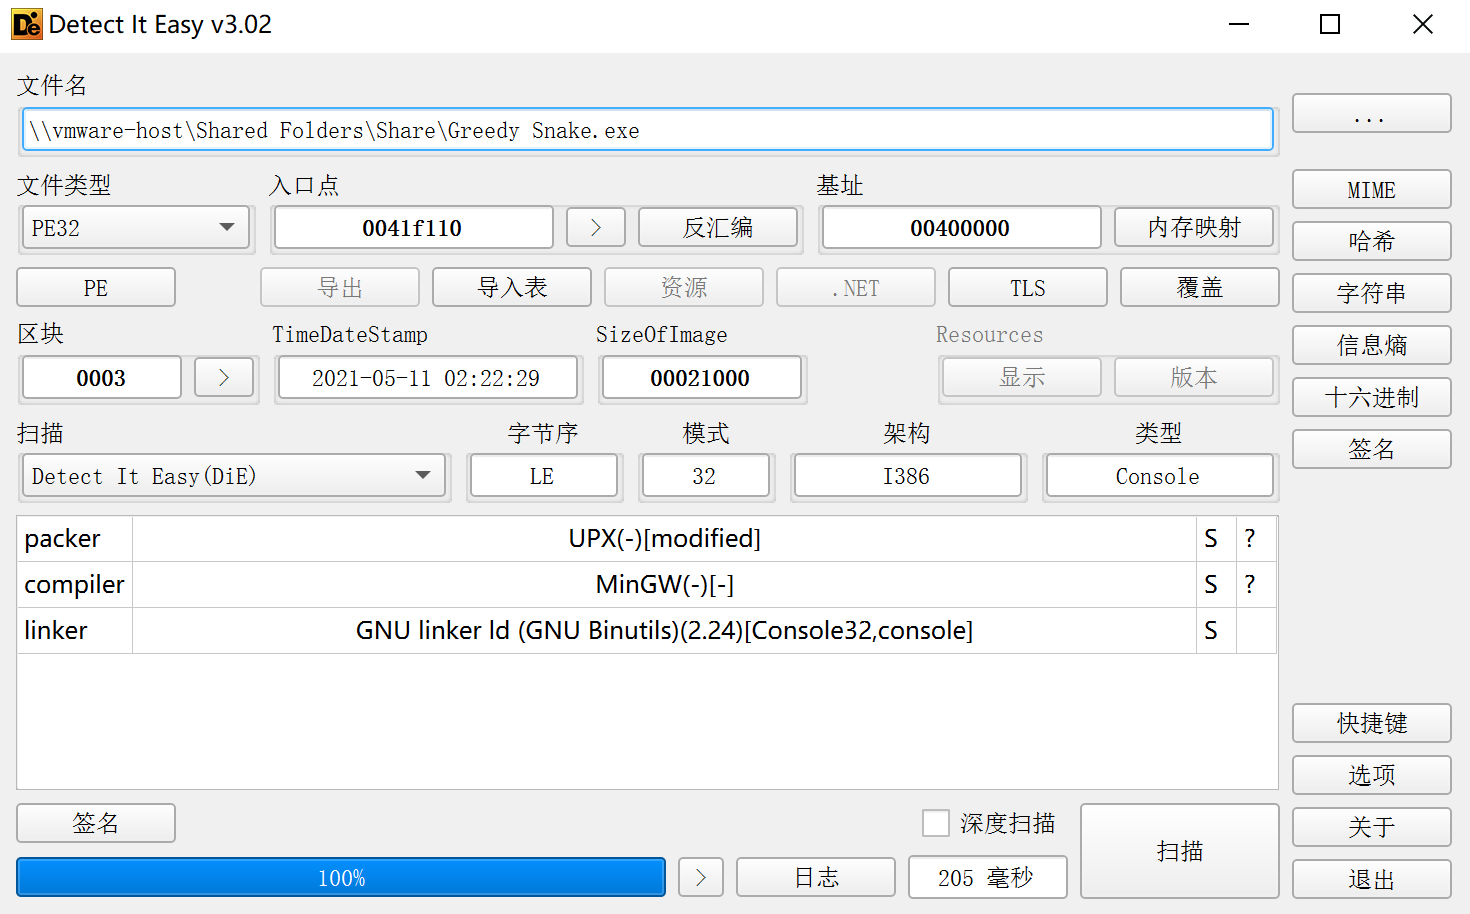Click the mode field showing 32
The image size is (1470, 914).
click(x=705, y=476)
